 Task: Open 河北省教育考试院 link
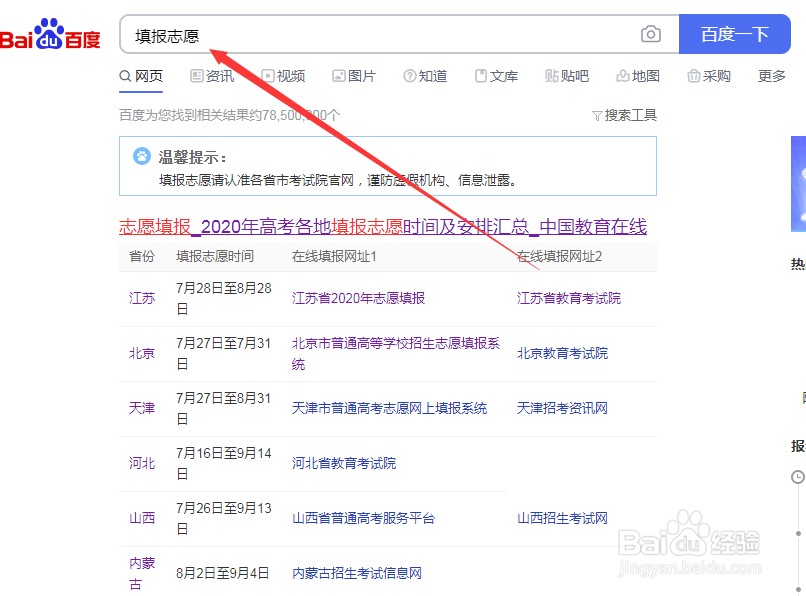pyautogui.click(x=344, y=463)
